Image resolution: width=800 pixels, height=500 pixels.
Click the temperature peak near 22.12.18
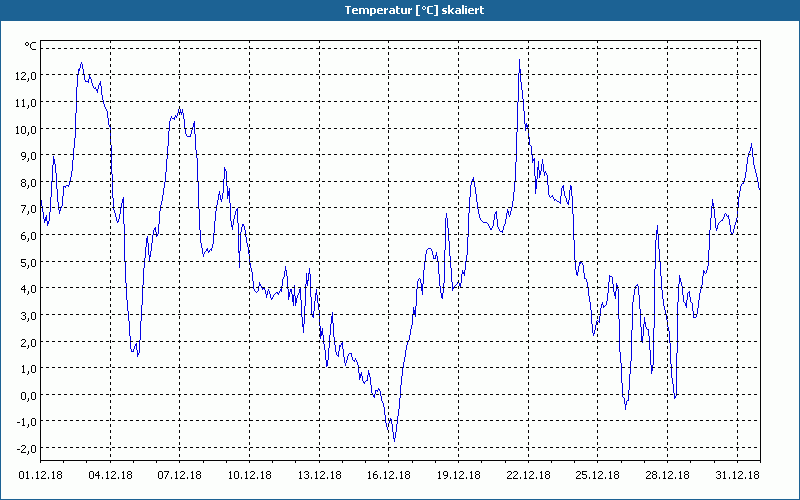click(x=519, y=60)
